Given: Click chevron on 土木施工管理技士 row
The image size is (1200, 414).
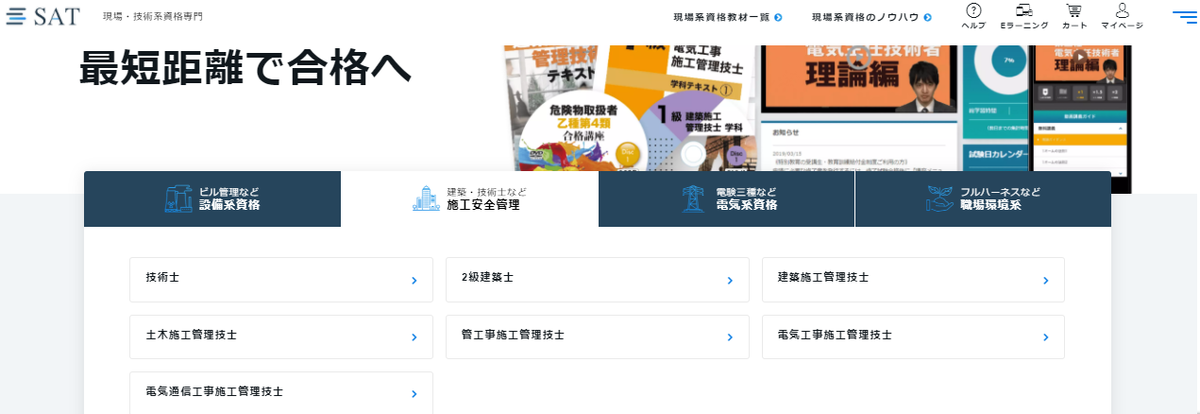Looking at the screenshot, I should [x=414, y=338].
